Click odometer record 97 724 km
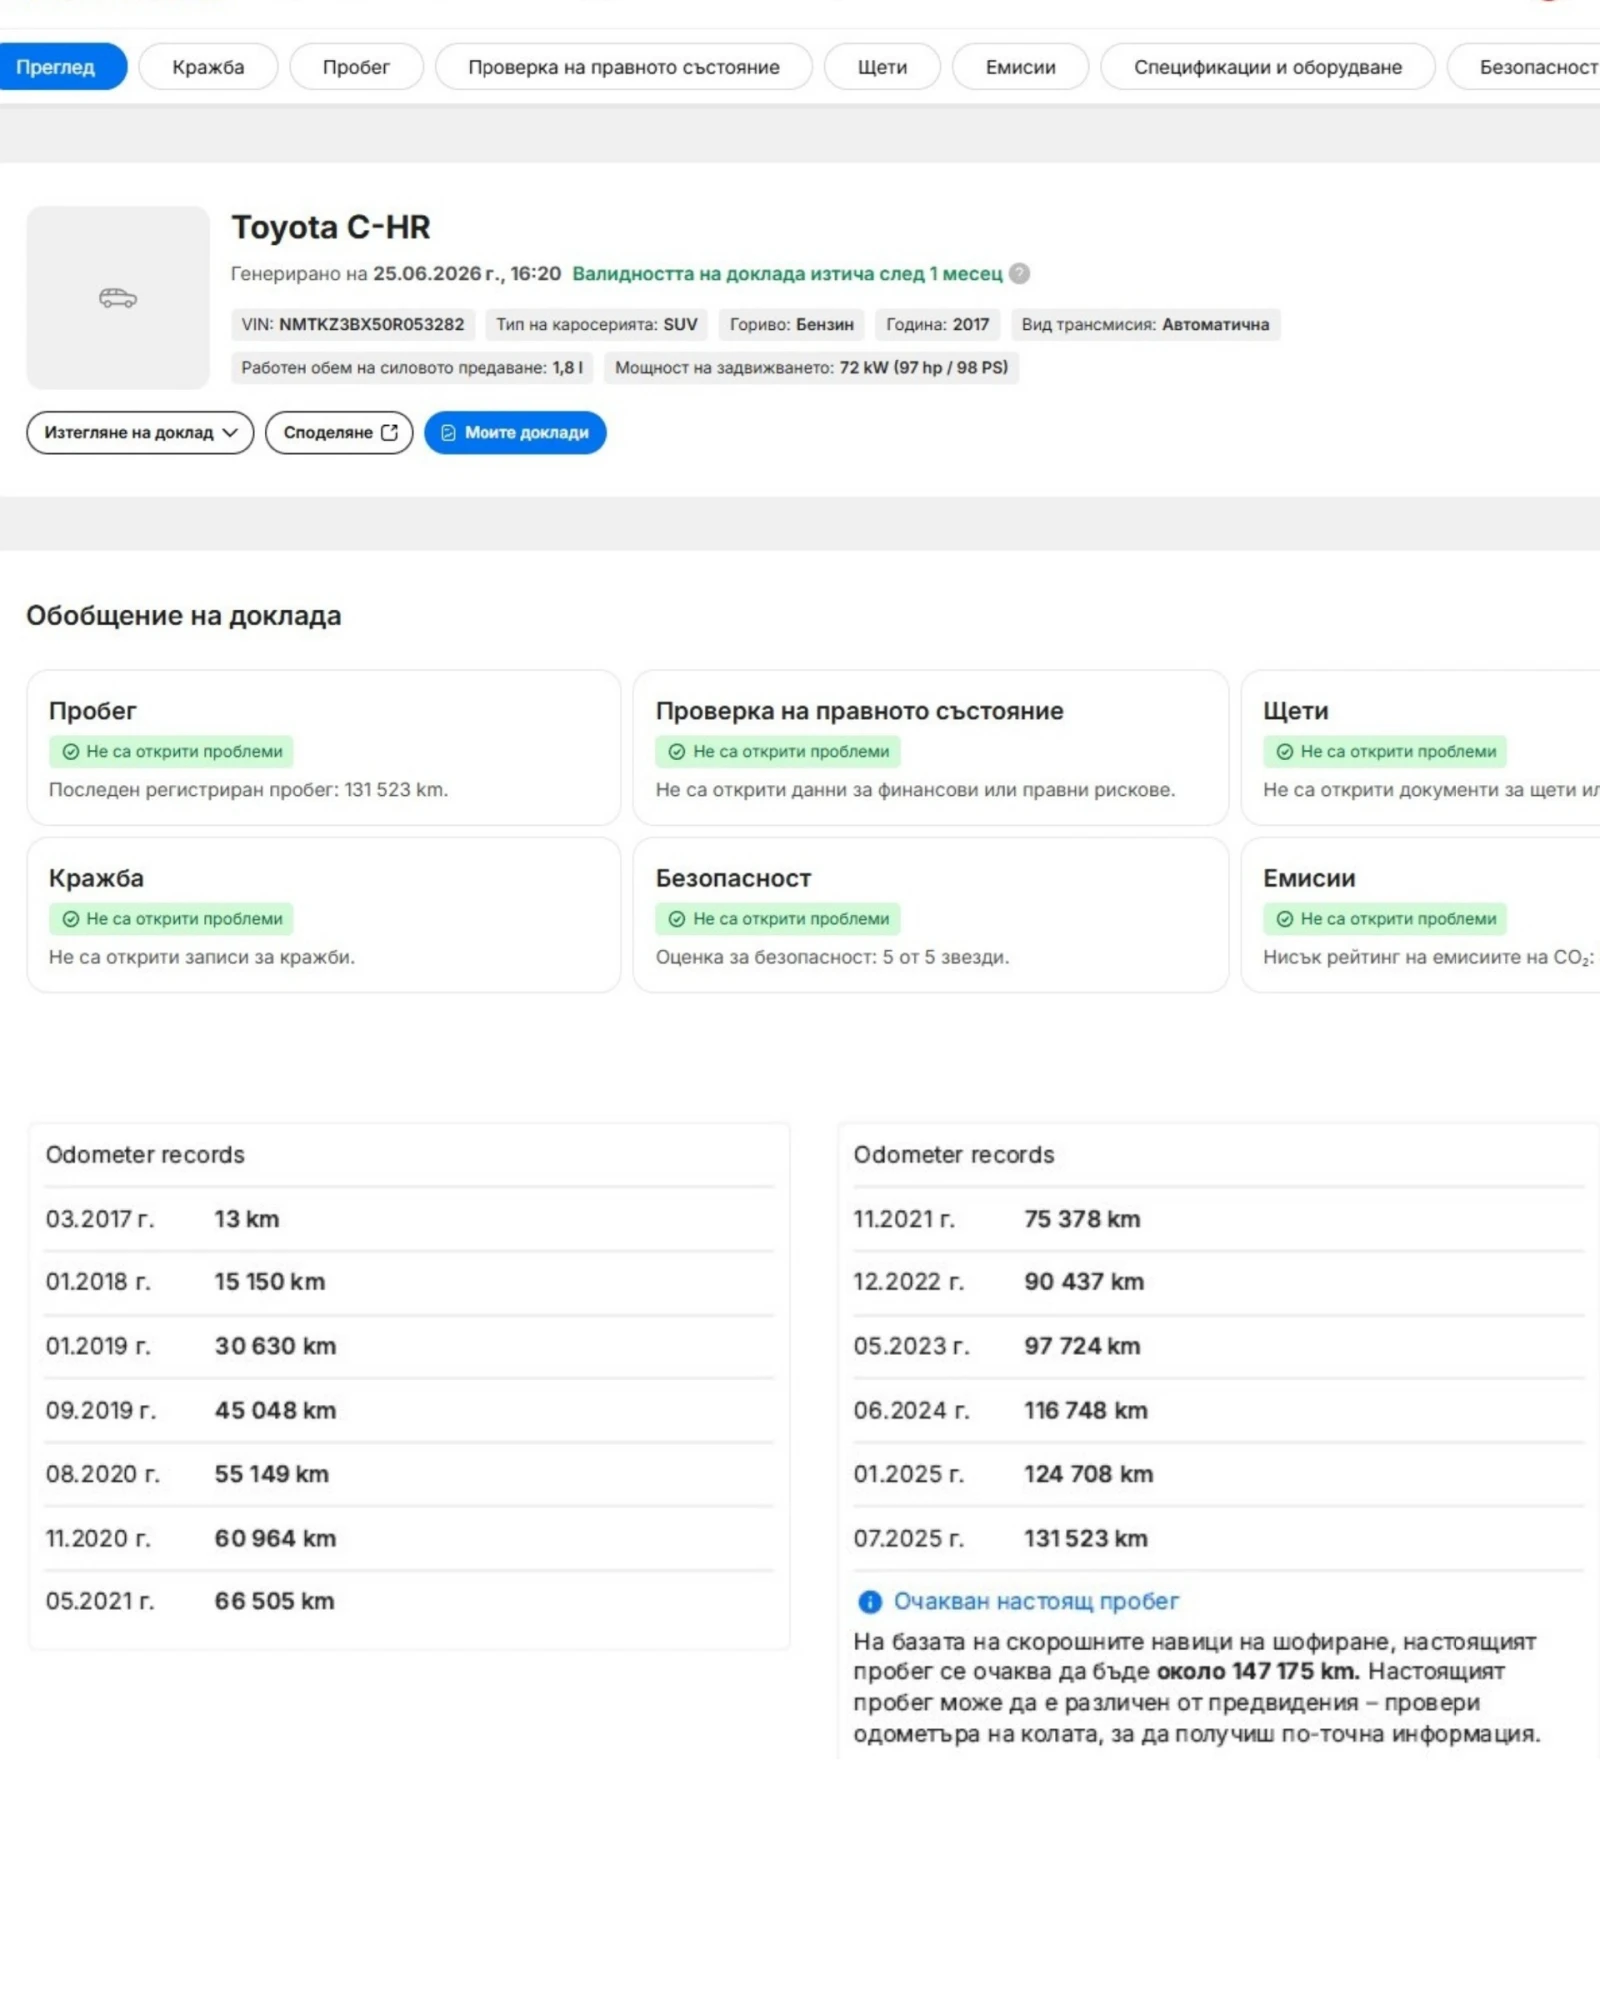 pyautogui.click(x=1218, y=1346)
